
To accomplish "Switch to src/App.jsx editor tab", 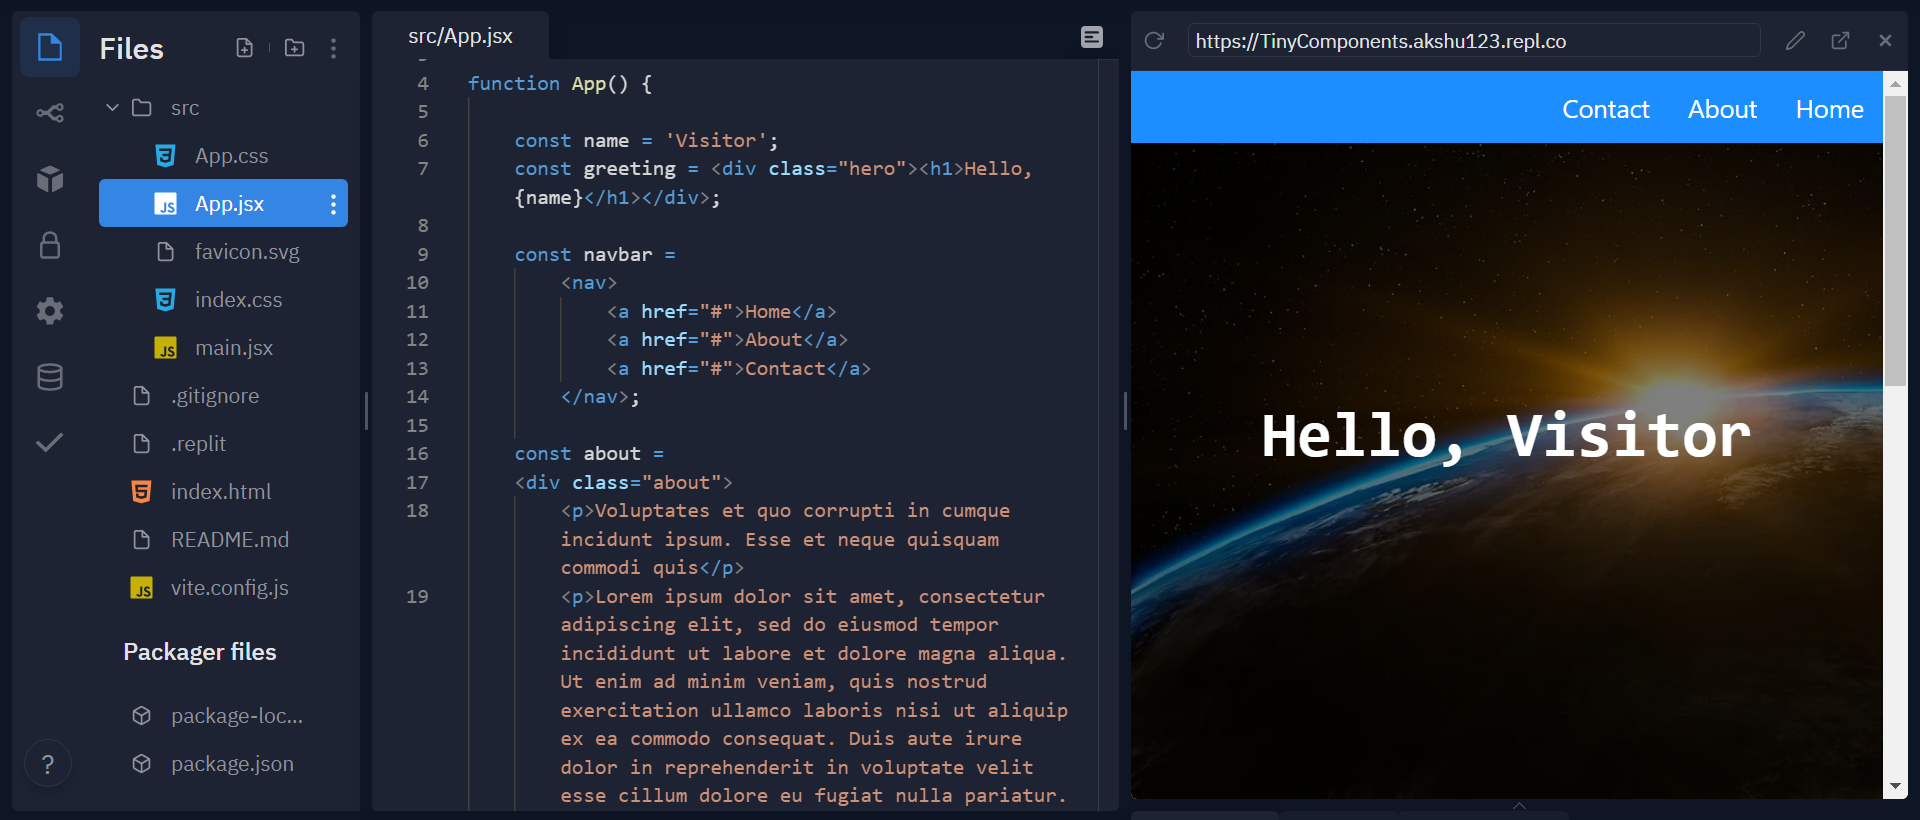I will (460, 36).
